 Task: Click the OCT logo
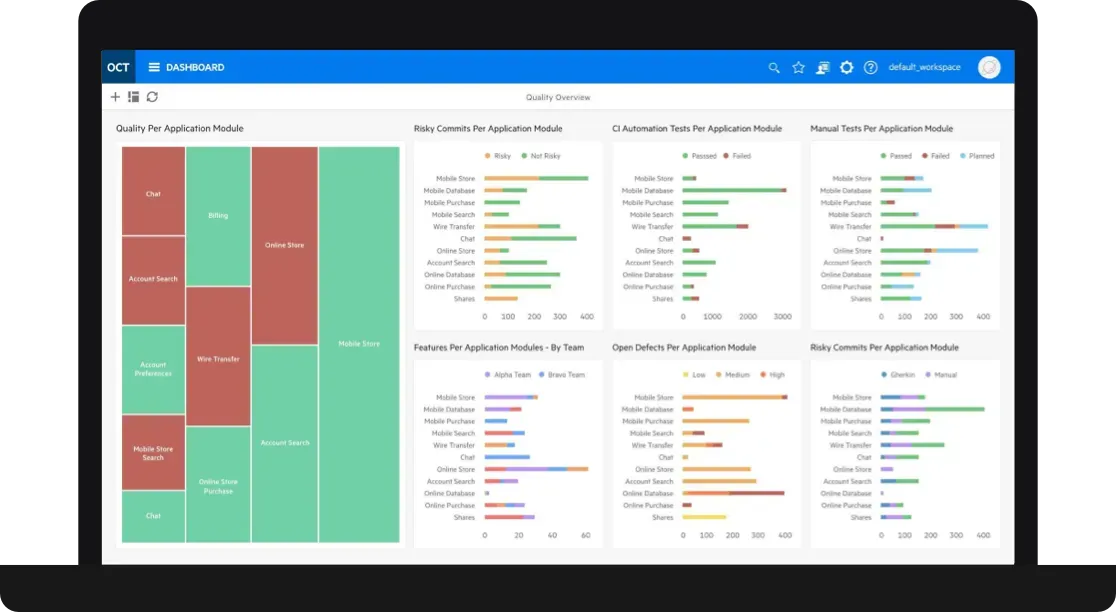pyautogui.click(x=118, y=67)
